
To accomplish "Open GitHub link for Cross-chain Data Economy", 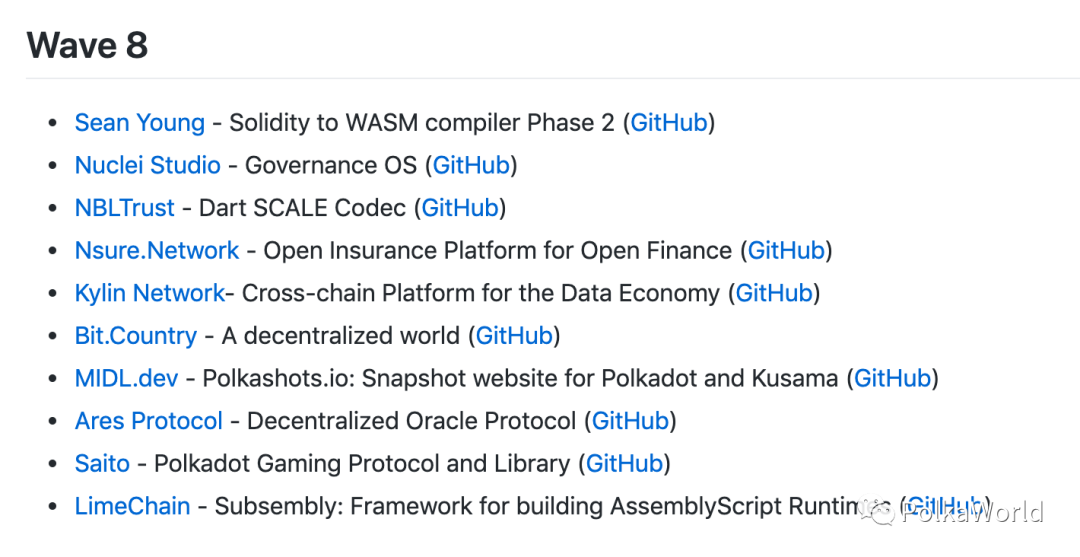I will click(774, 293).
